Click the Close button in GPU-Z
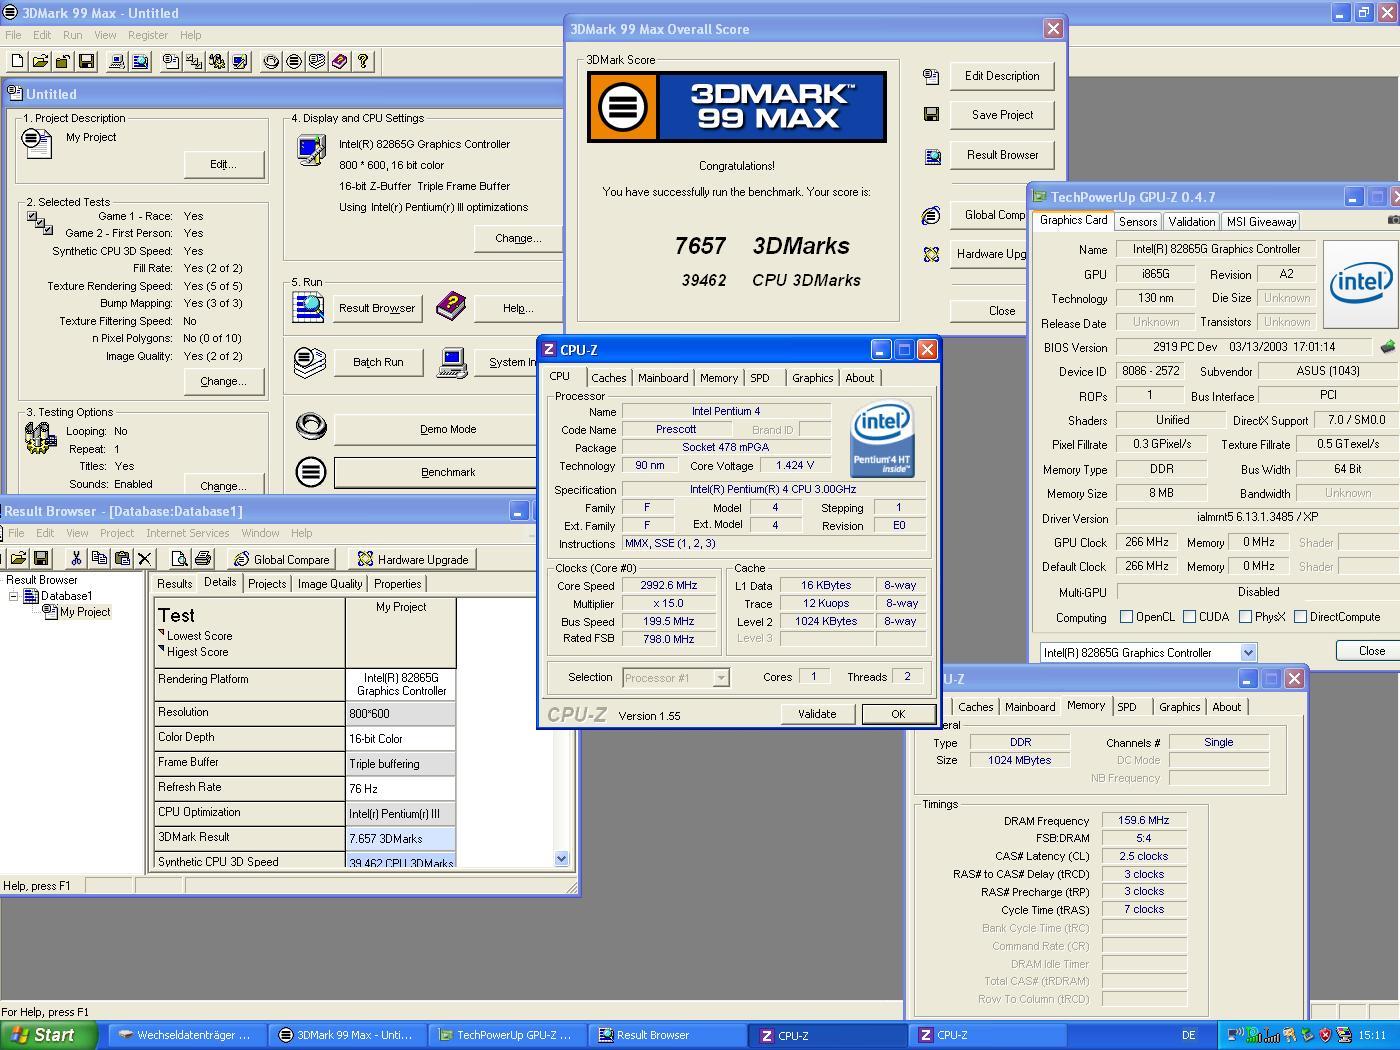This screenshot has width=1400, height=1050. coord(1368,651)
